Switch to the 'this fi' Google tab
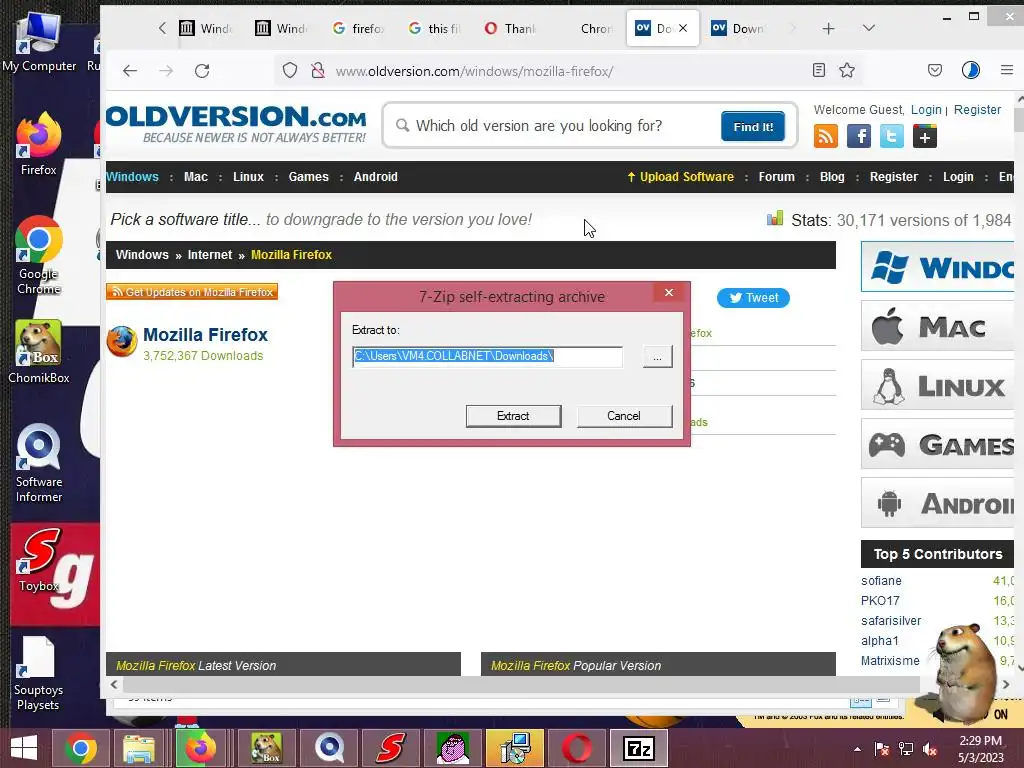 [x=434, y=29]
